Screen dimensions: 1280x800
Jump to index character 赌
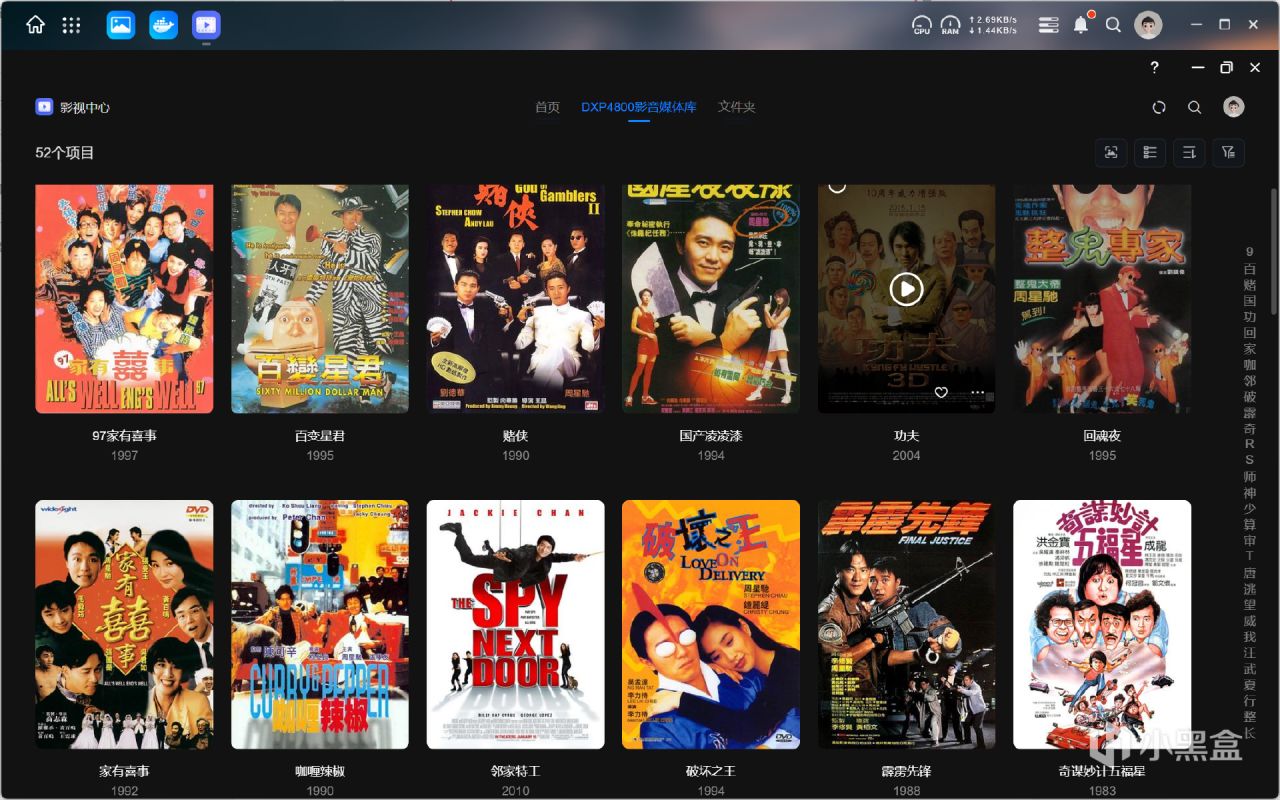[x=1249, y=284]
